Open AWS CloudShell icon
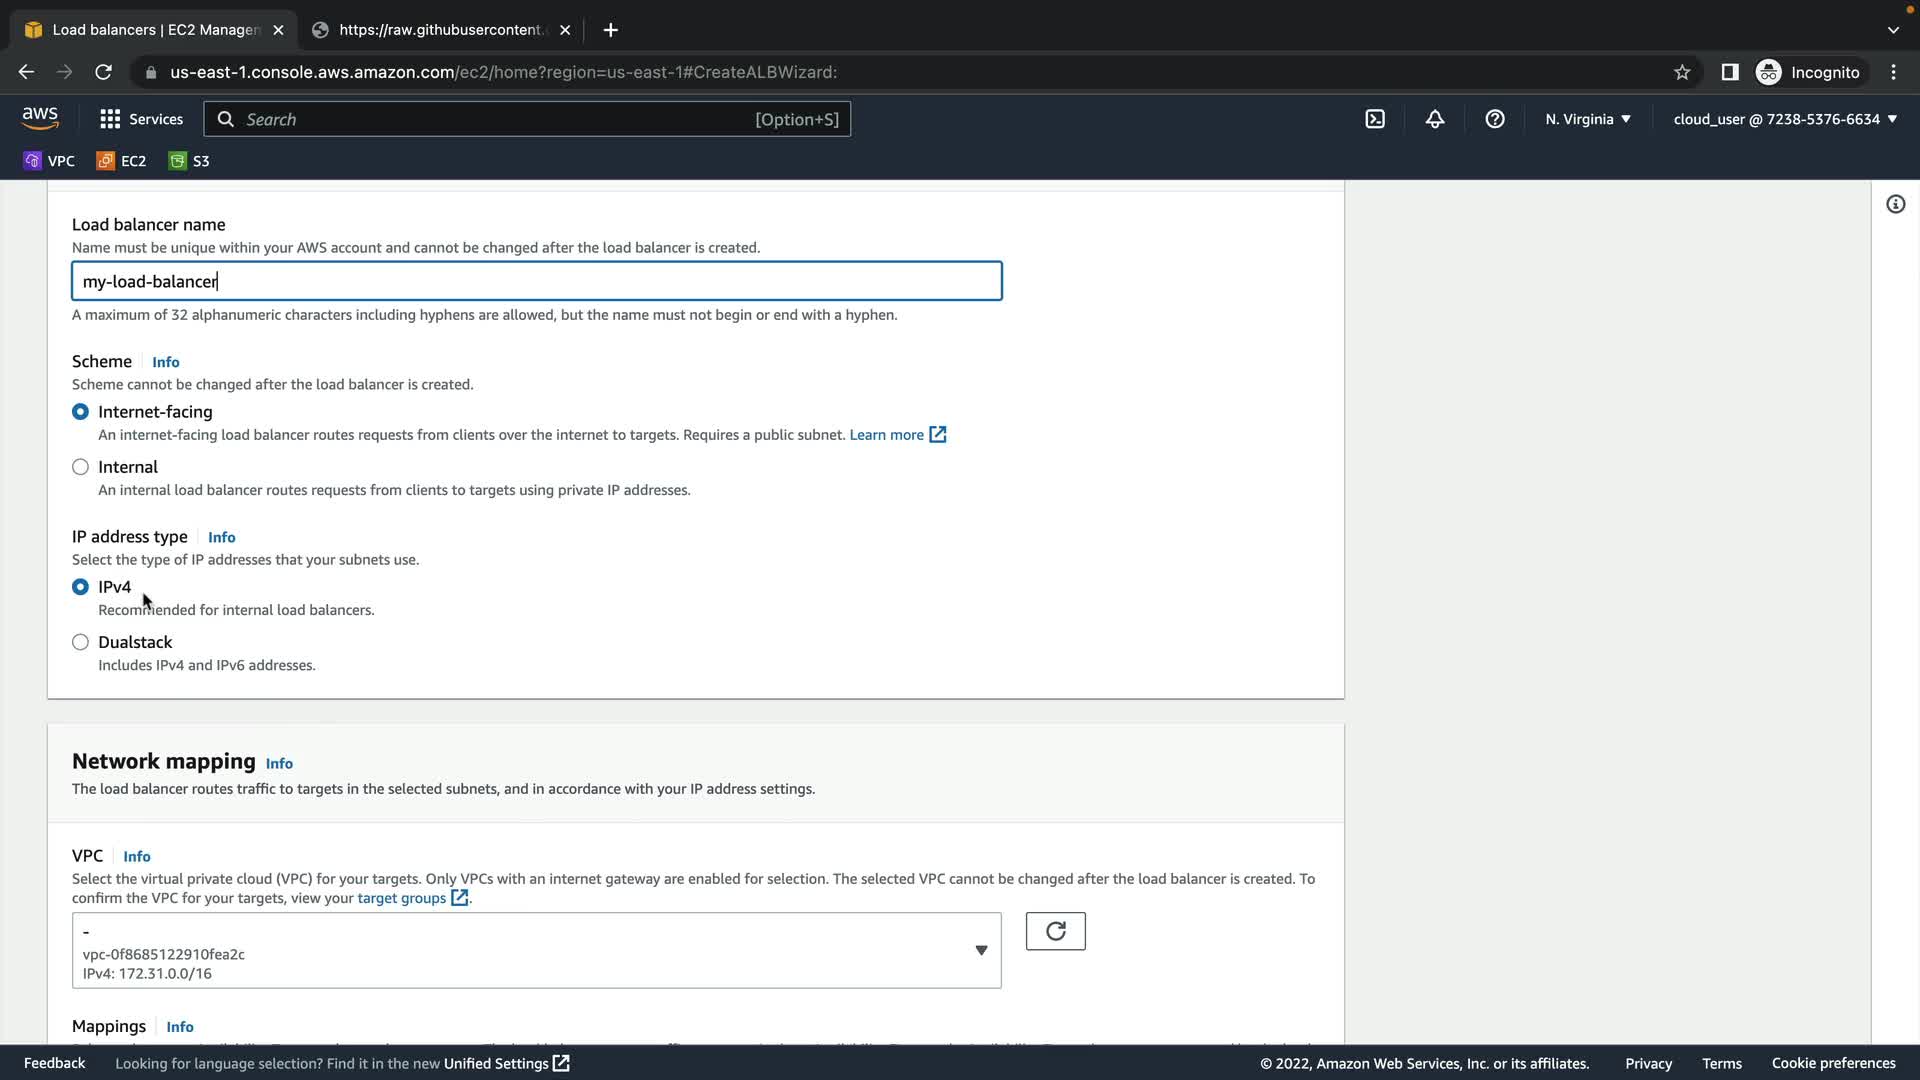 tap(1375, 119)
